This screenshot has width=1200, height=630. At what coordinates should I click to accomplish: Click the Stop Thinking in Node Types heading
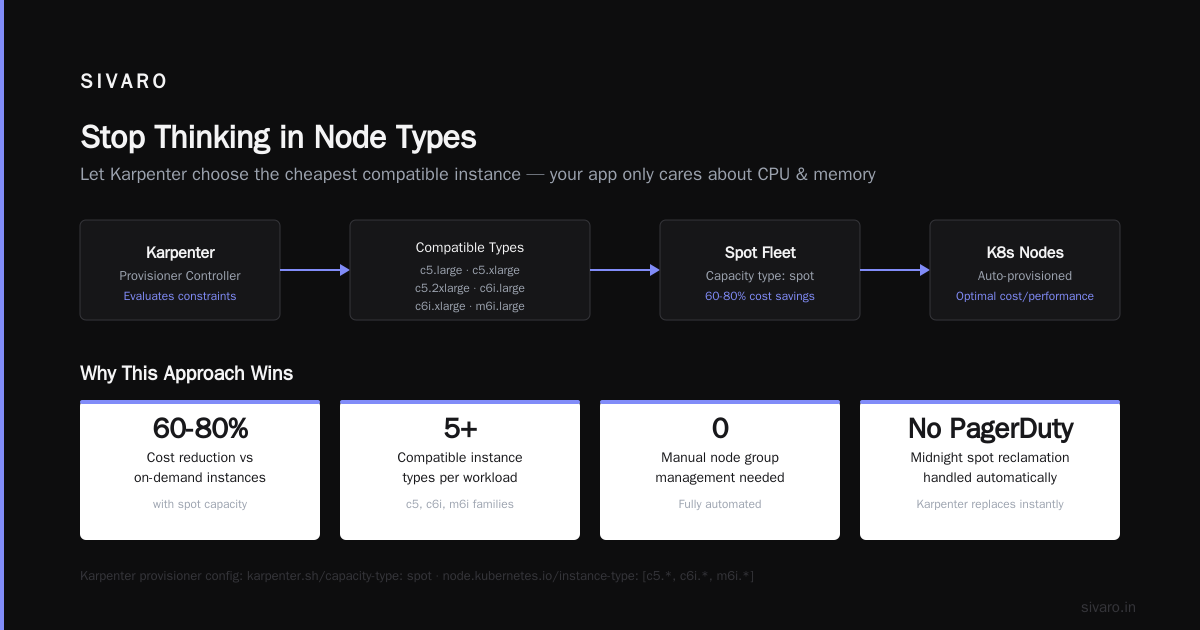coord(278,137)
